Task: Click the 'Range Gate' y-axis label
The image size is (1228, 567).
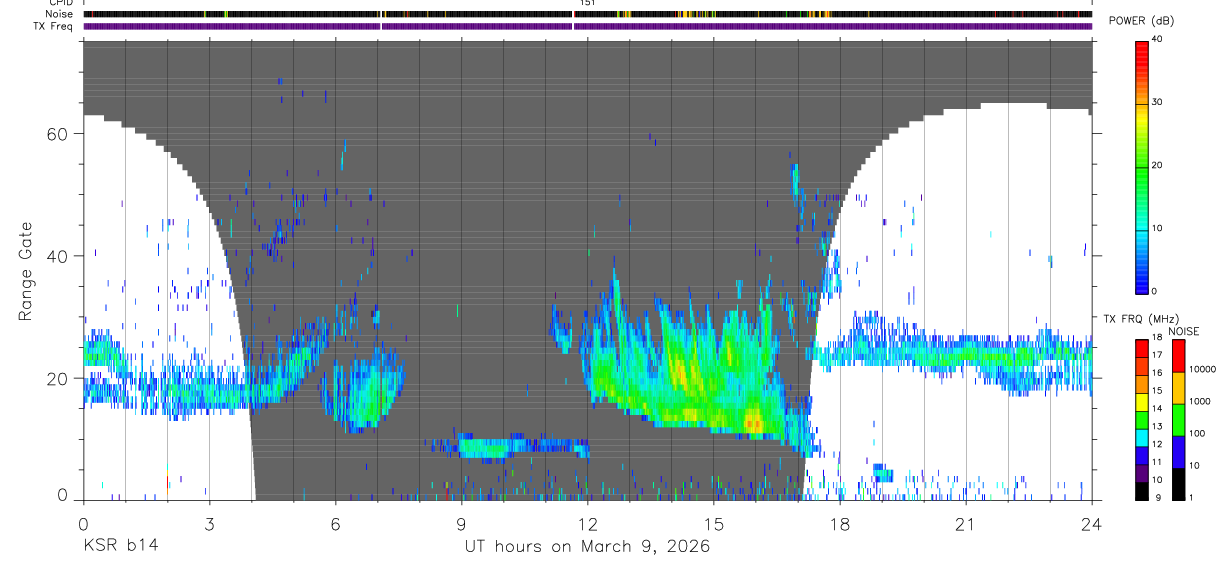Action: point(27,272)
